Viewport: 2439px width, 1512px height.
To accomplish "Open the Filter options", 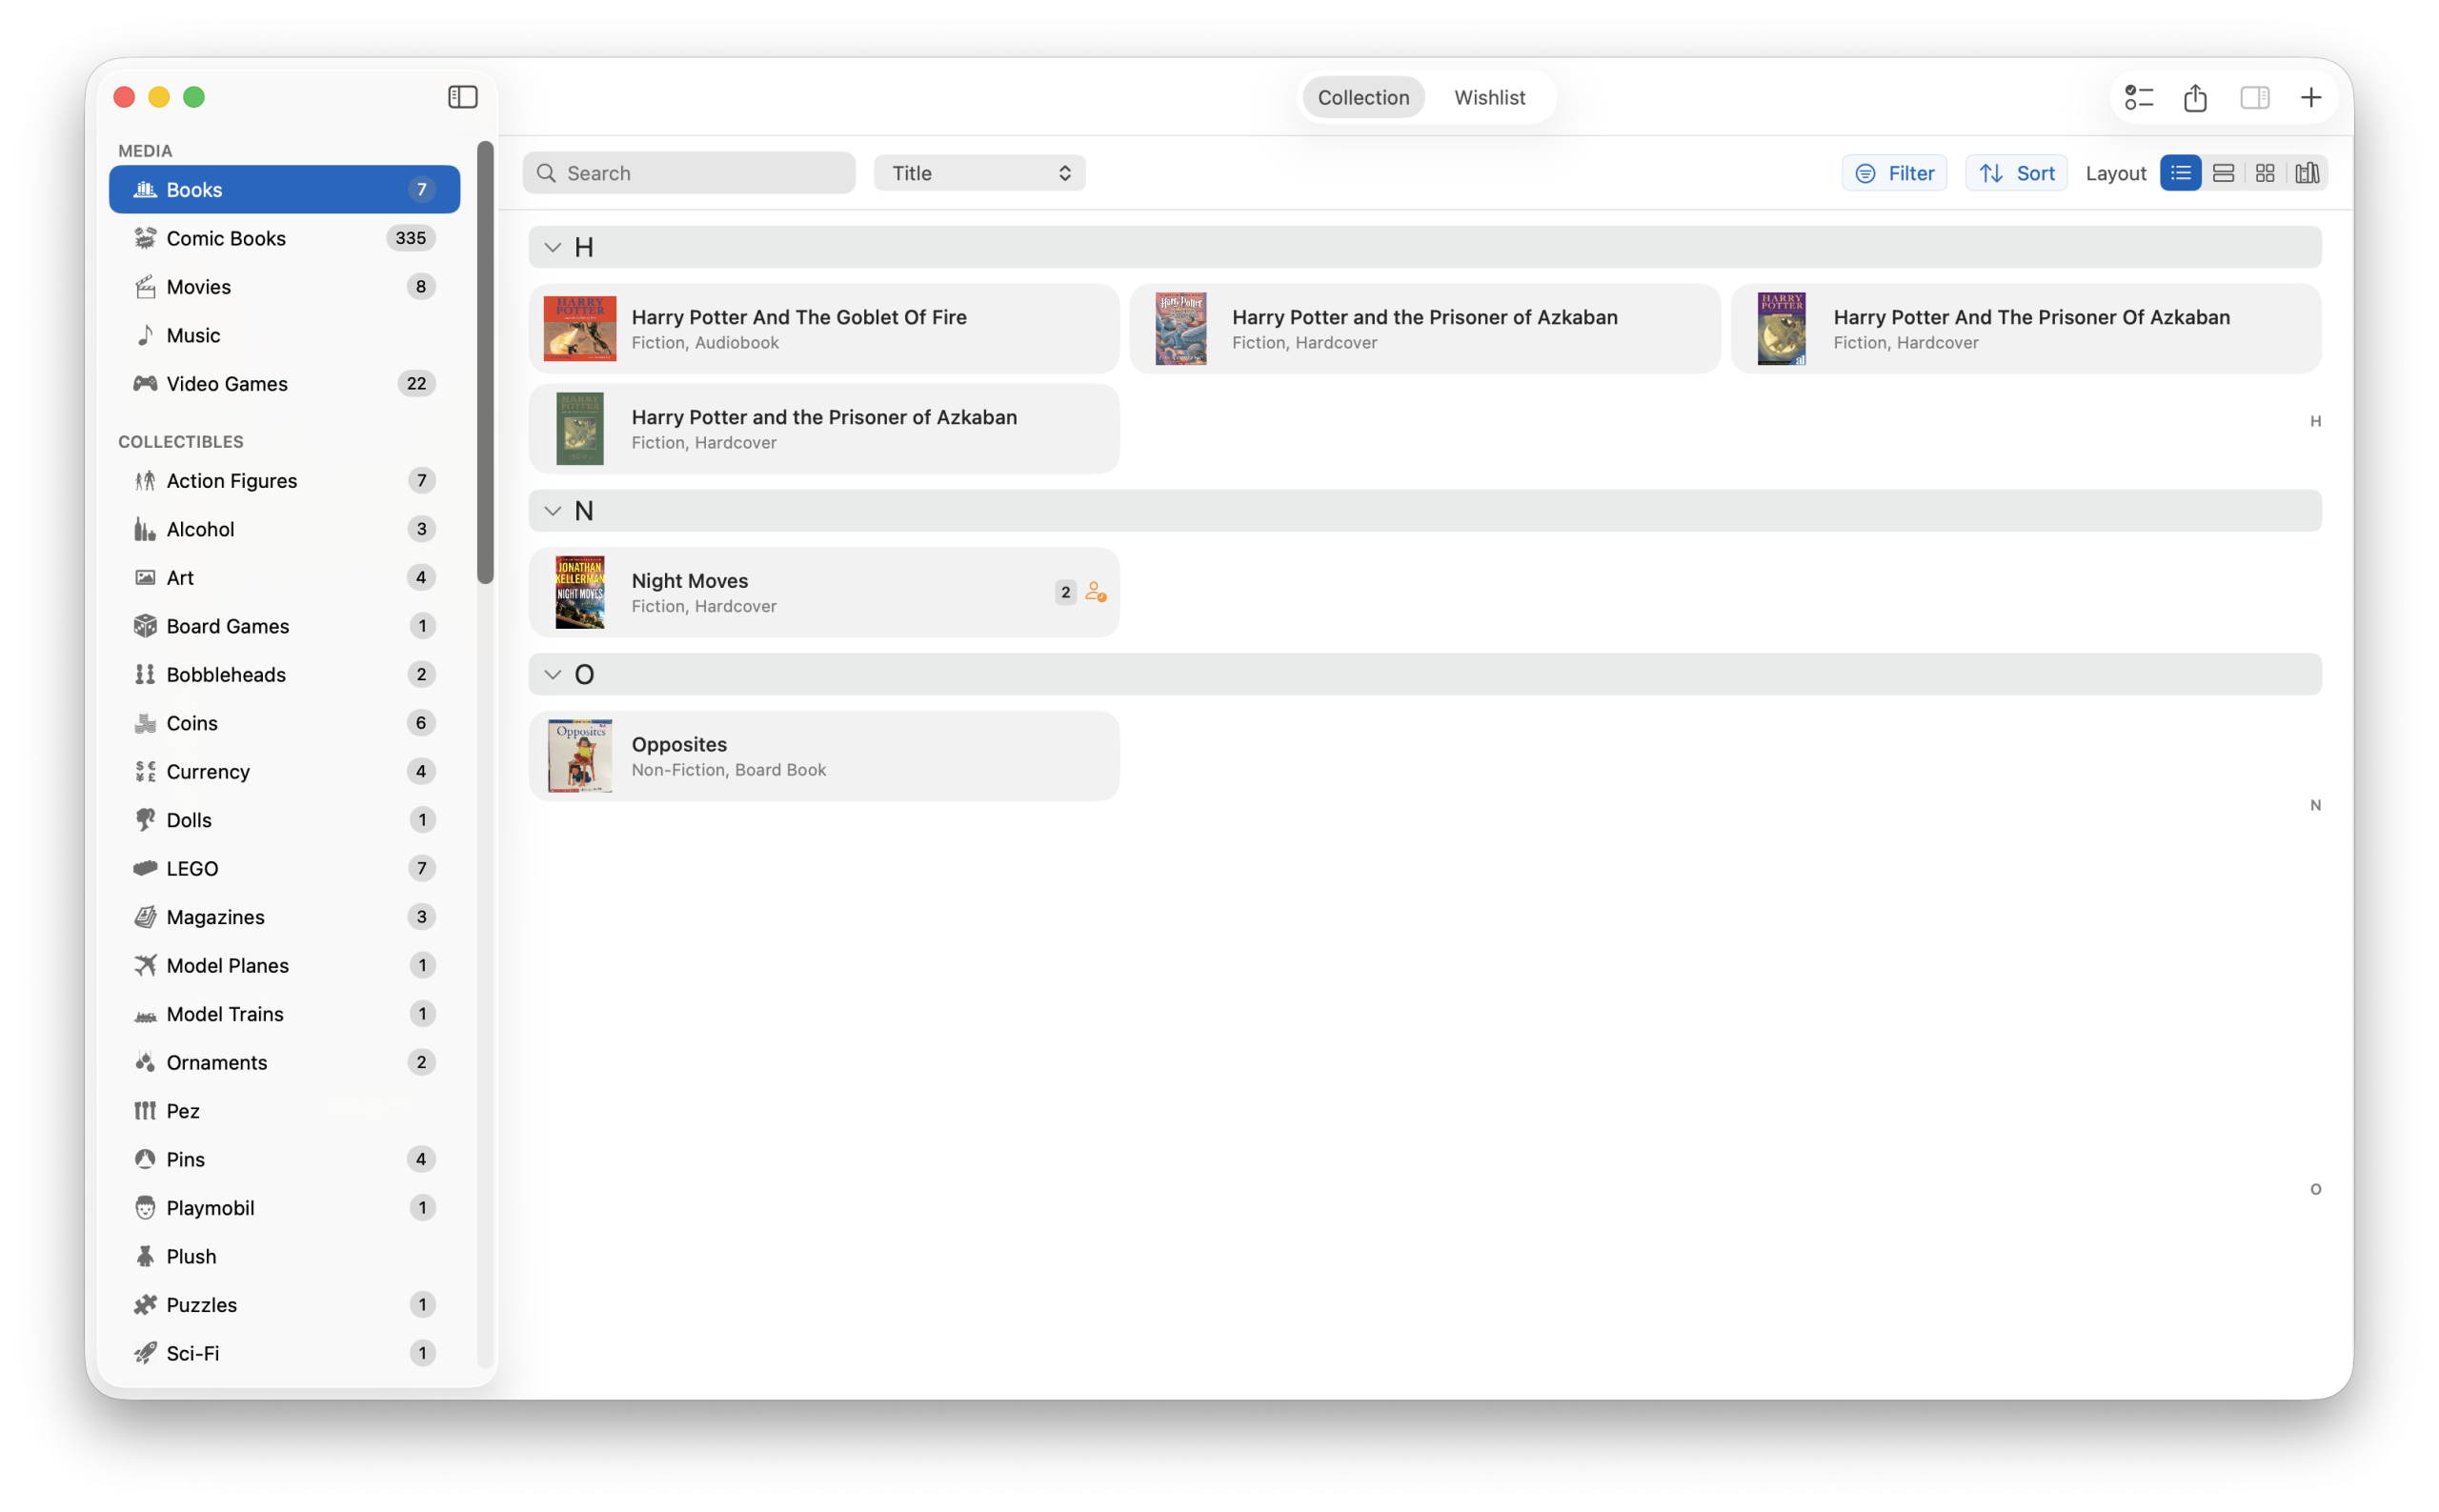I will click(1894, 172).
